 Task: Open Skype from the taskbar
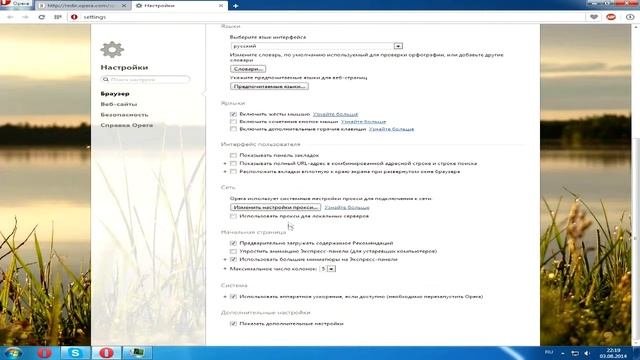point(75,353)
